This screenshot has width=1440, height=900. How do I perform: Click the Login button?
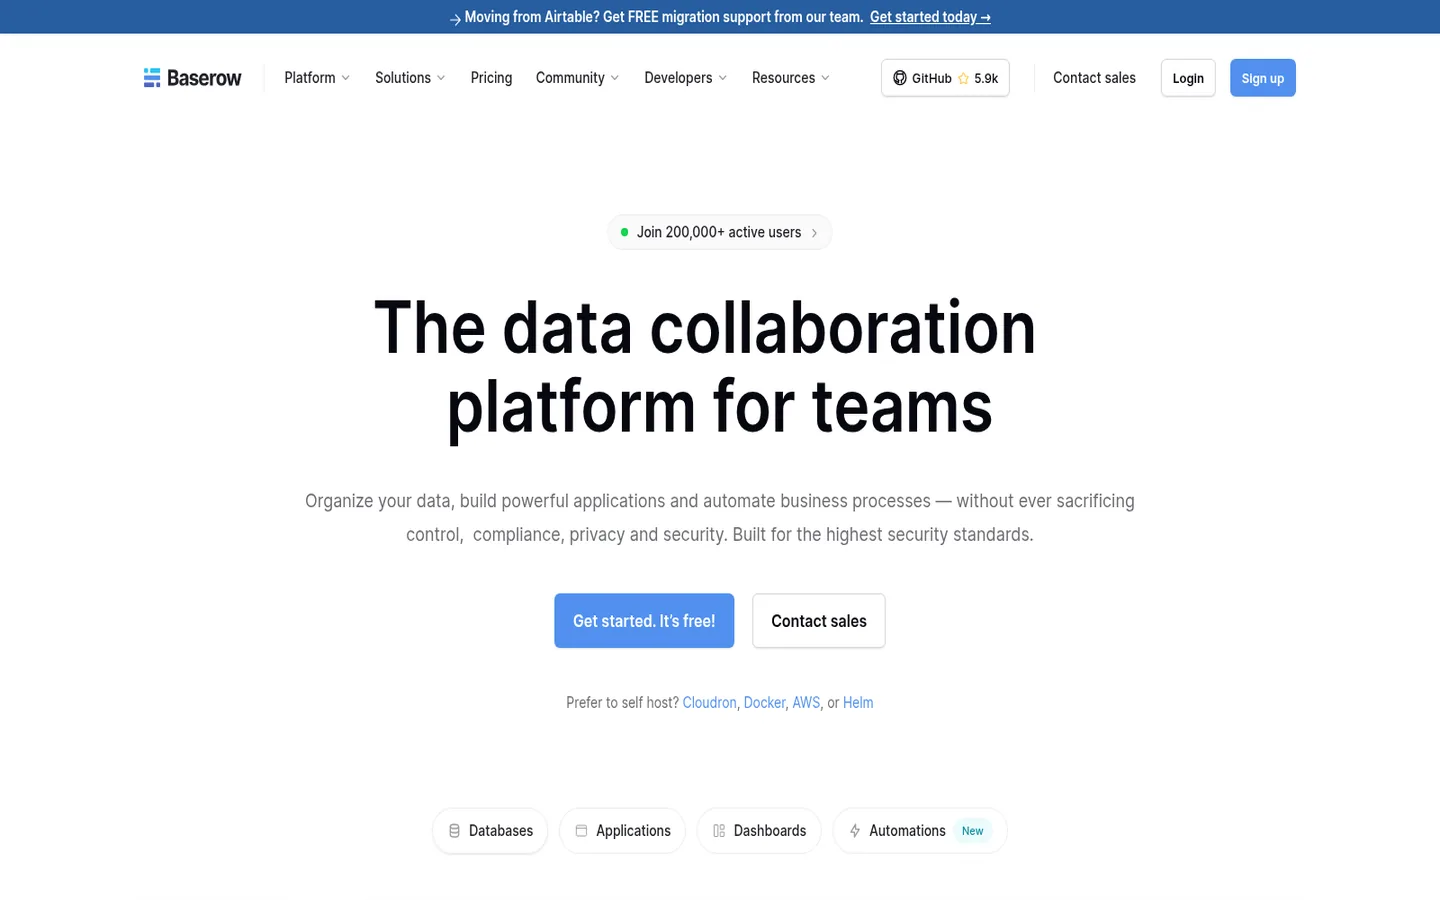pos(1188,78)
